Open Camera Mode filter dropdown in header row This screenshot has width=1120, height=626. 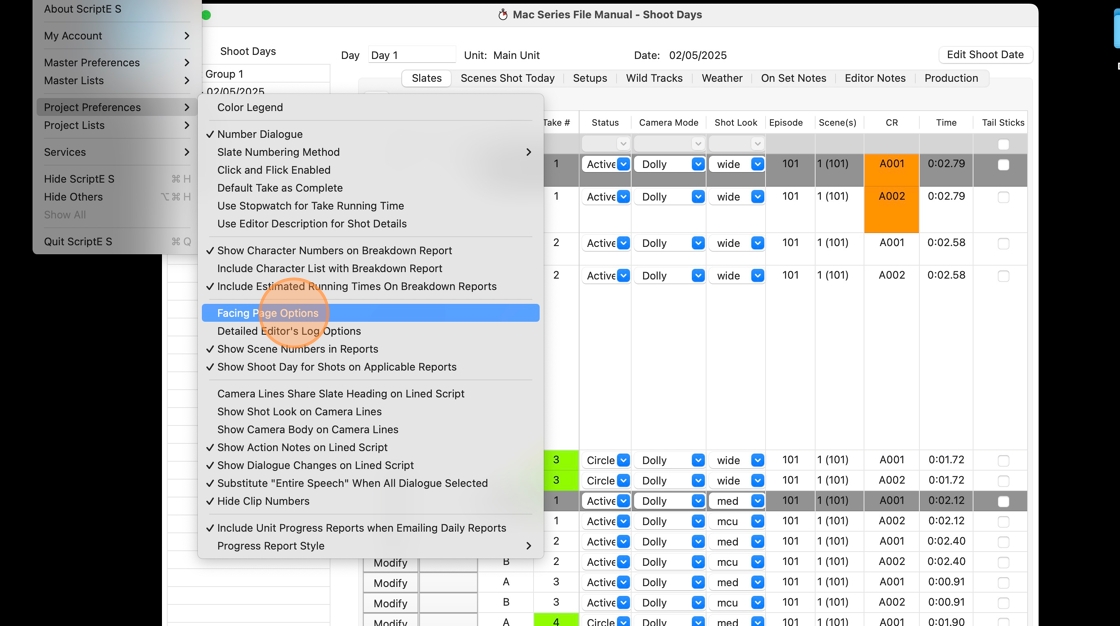pyautogui.click(x=669, y=144)
